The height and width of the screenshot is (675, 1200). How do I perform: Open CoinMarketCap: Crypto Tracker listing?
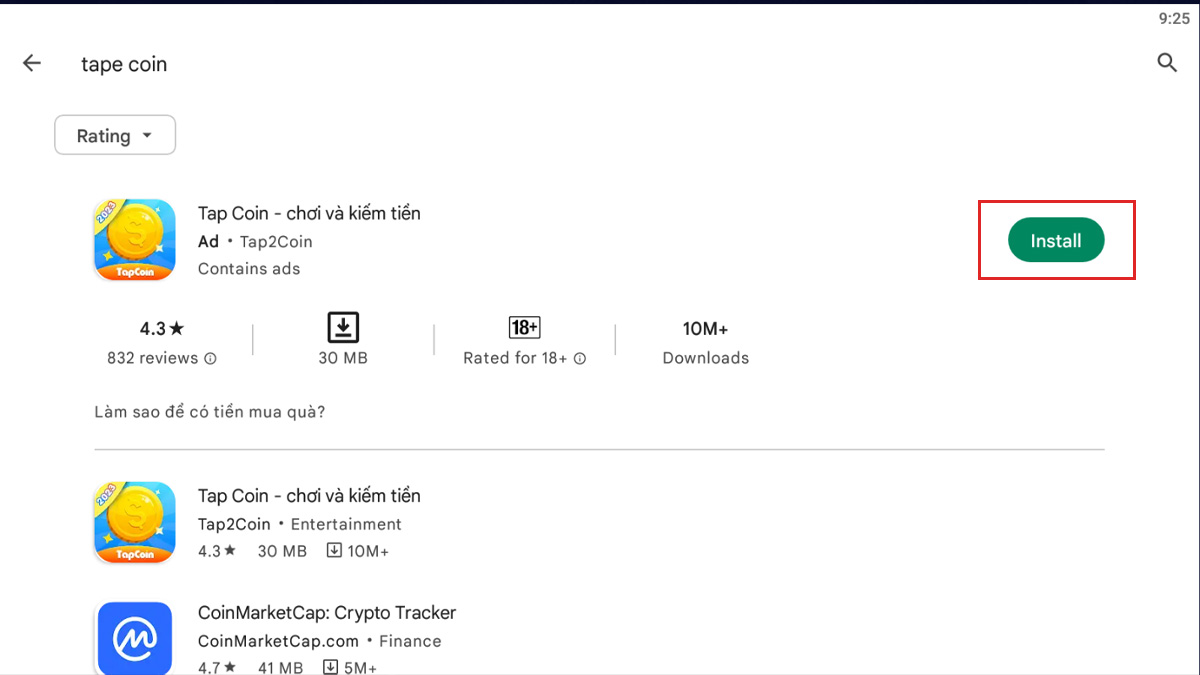[x=327, y=612]
